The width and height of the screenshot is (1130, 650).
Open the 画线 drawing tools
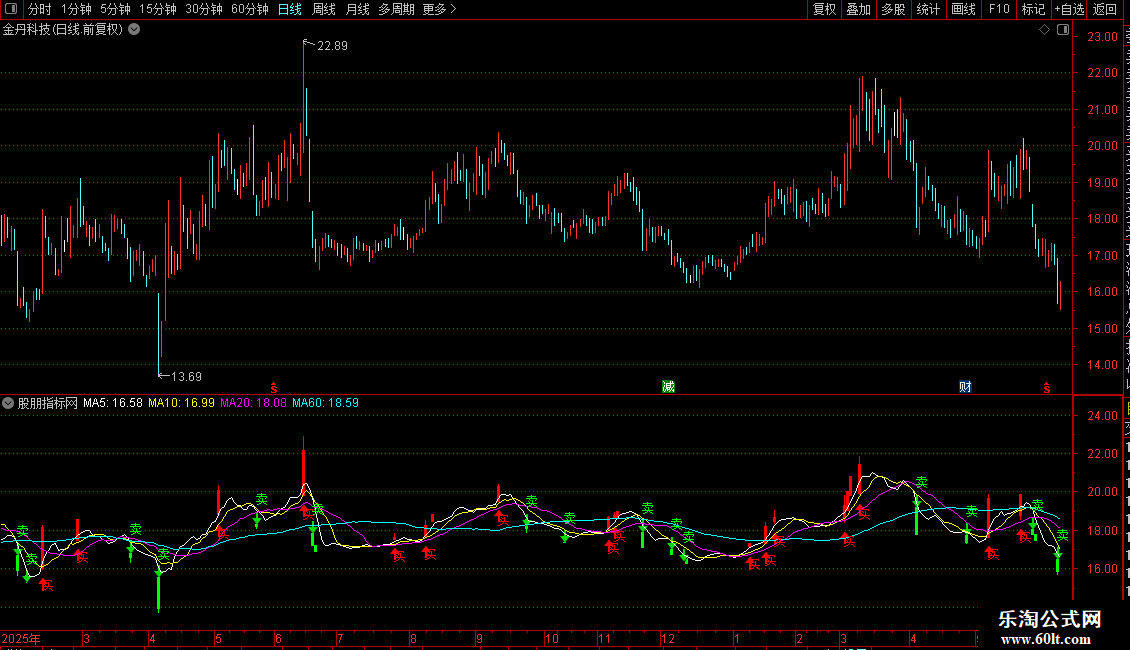tap(963, 9)
